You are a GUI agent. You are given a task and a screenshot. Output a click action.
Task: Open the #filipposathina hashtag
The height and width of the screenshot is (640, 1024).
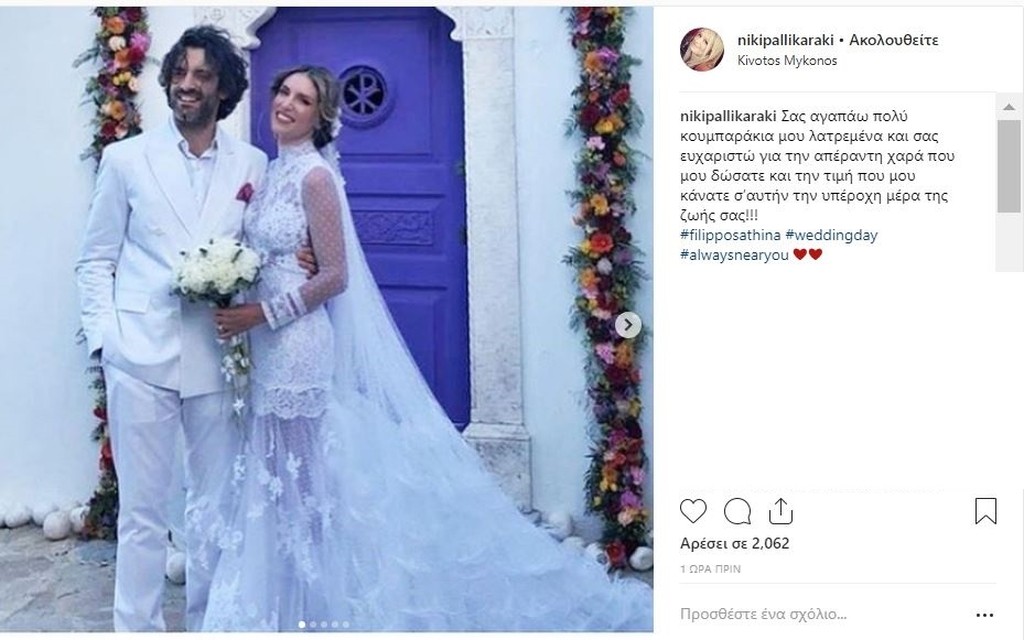pos(730,235)
